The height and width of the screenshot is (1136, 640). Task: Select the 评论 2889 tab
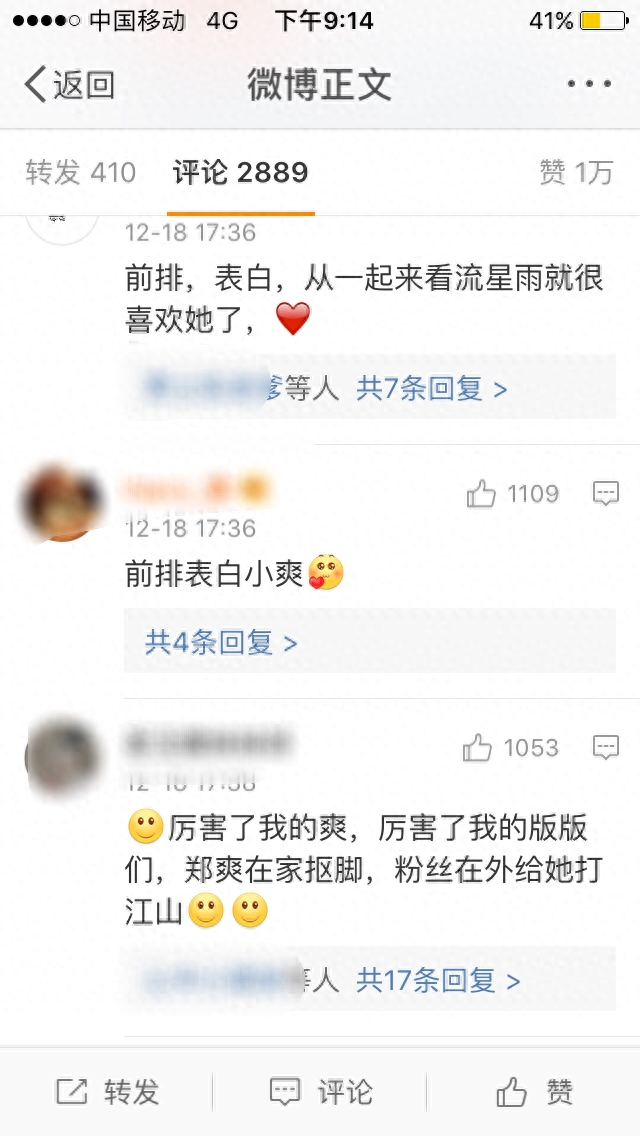click(241, 172)
